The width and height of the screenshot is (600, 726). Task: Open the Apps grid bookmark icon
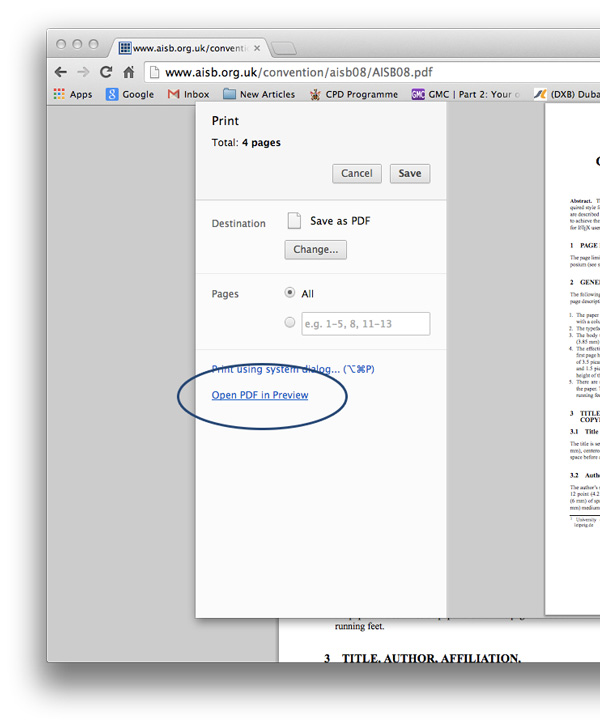59,94
